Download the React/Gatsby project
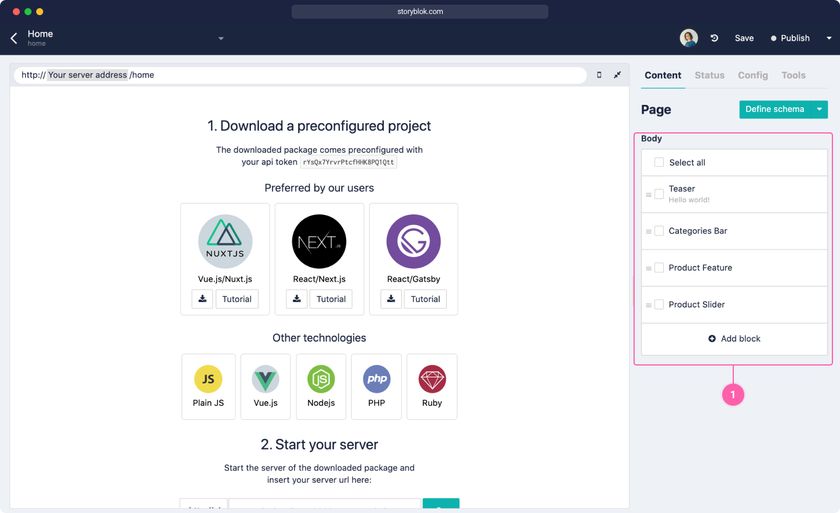 (x=391, y=299)
